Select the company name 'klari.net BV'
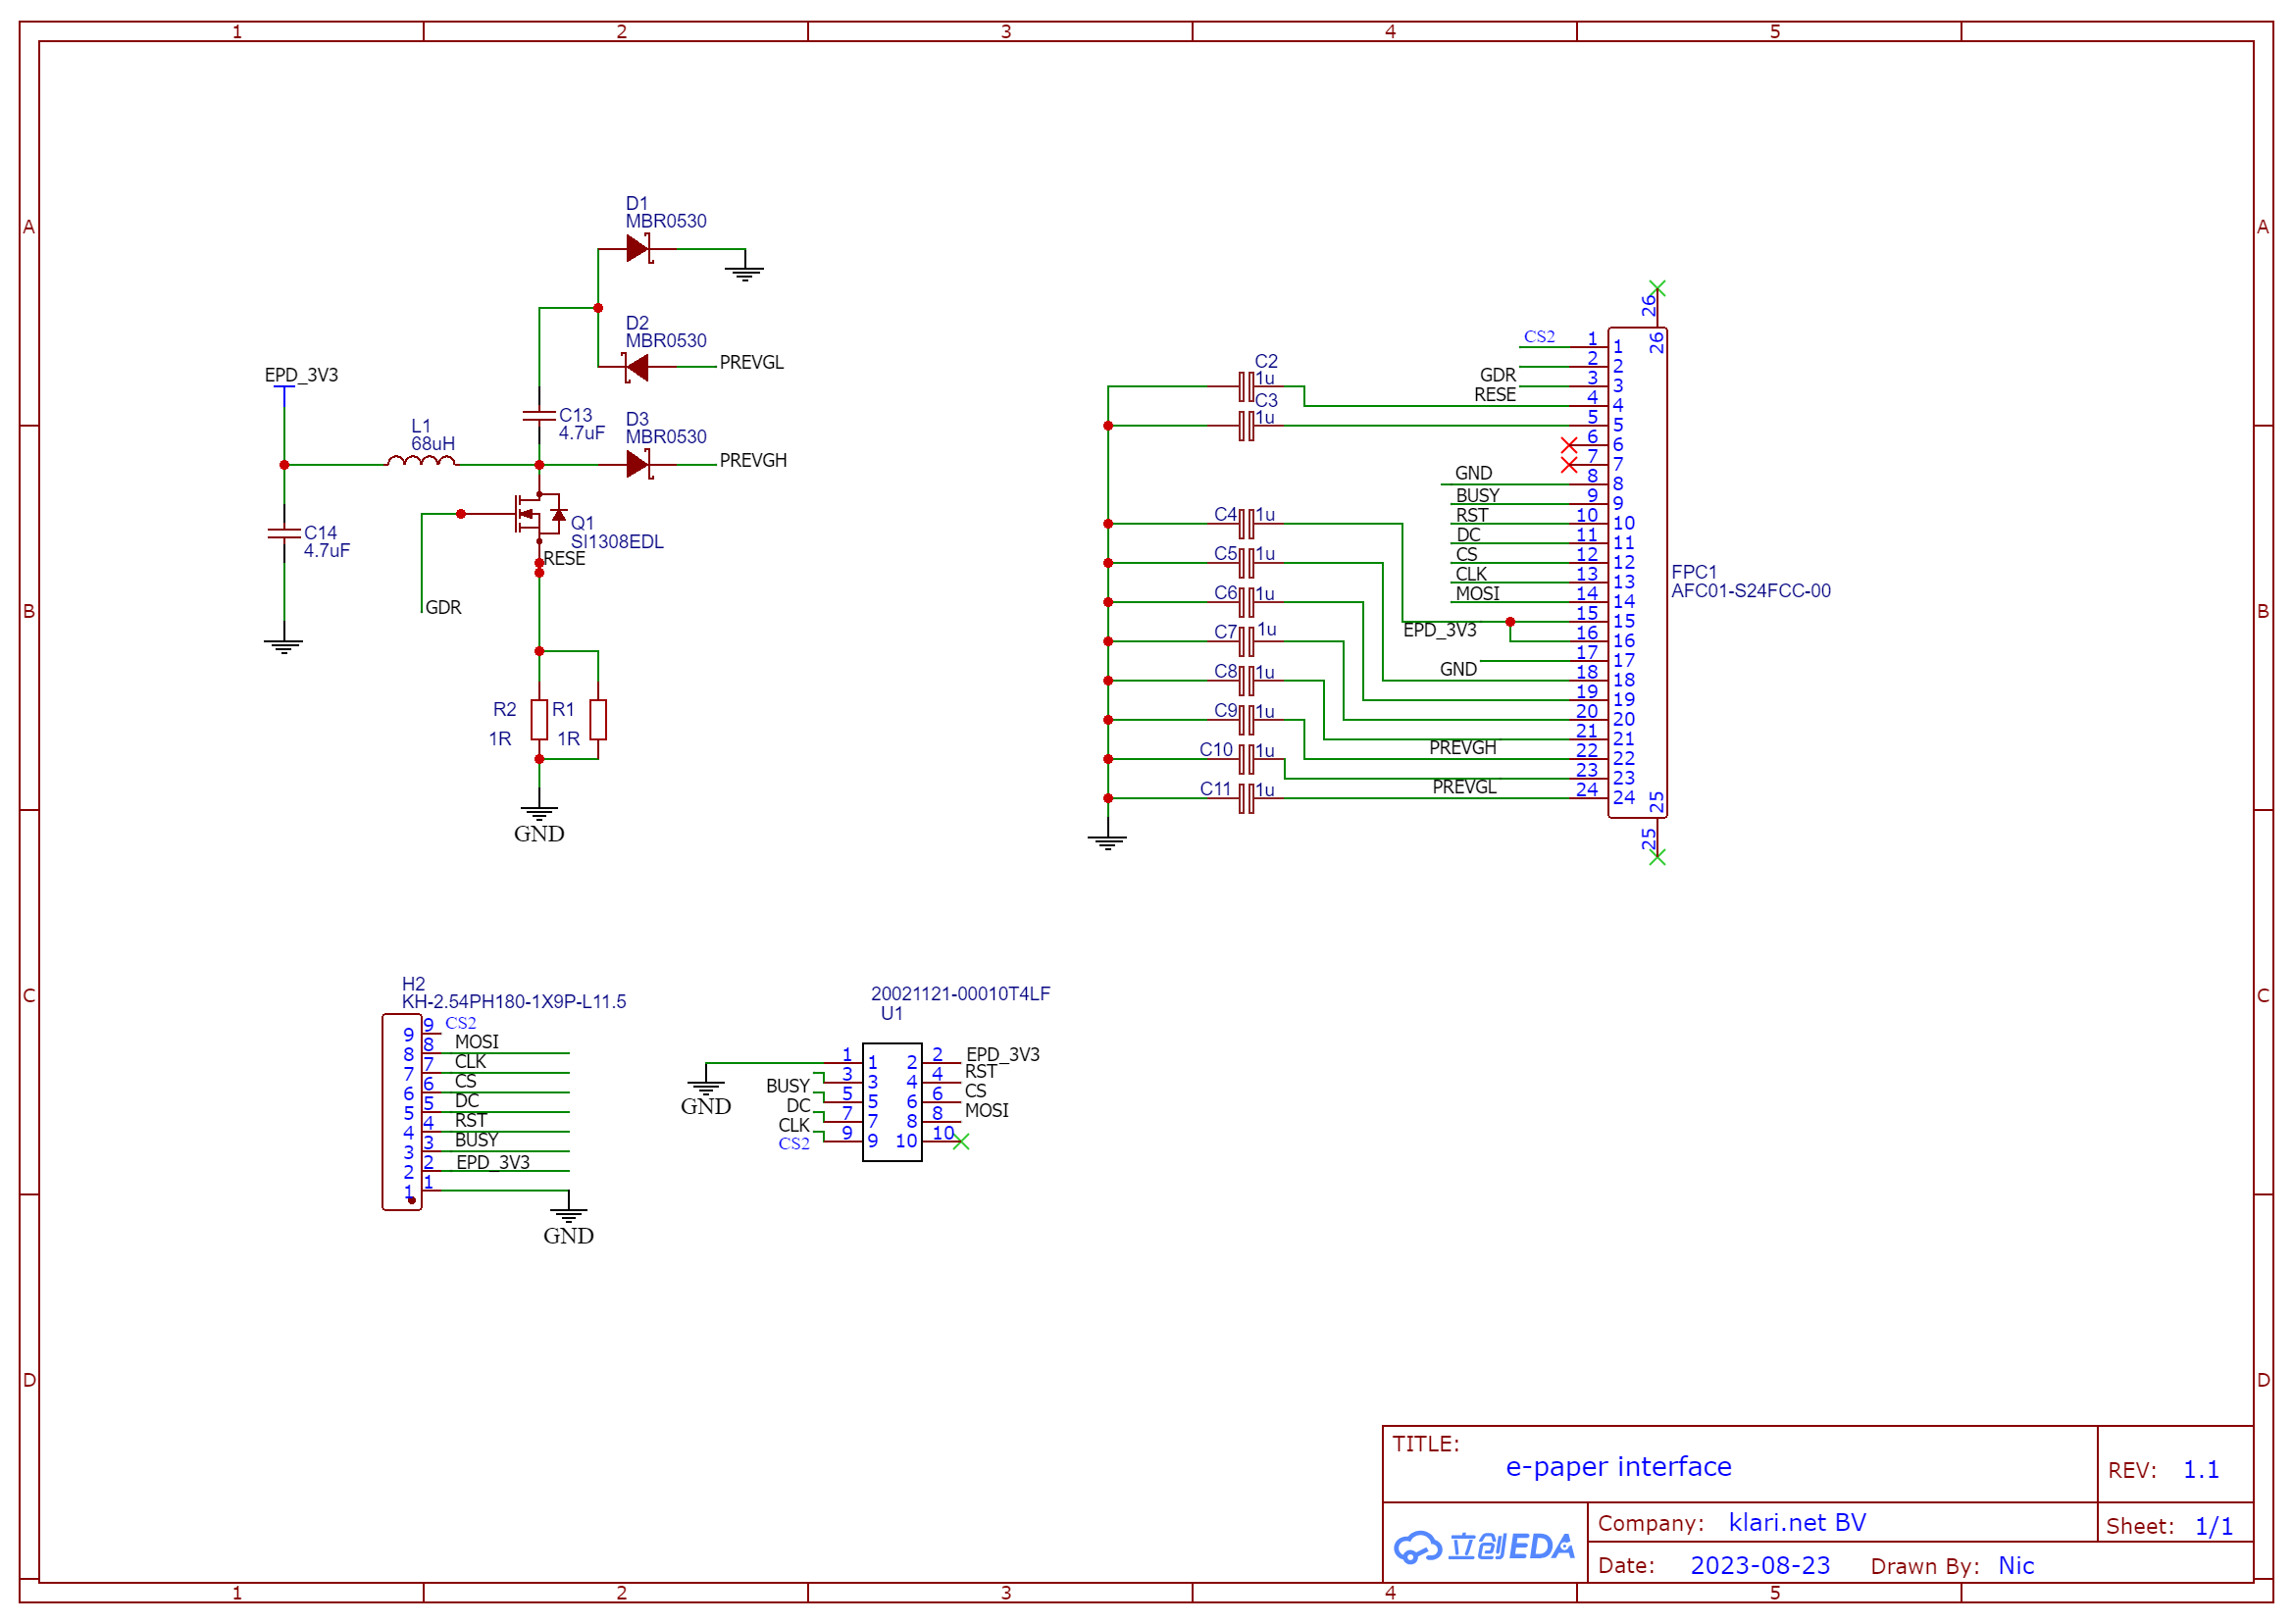This screenshot has width=2293, height=1624. click(1798, 1523)
